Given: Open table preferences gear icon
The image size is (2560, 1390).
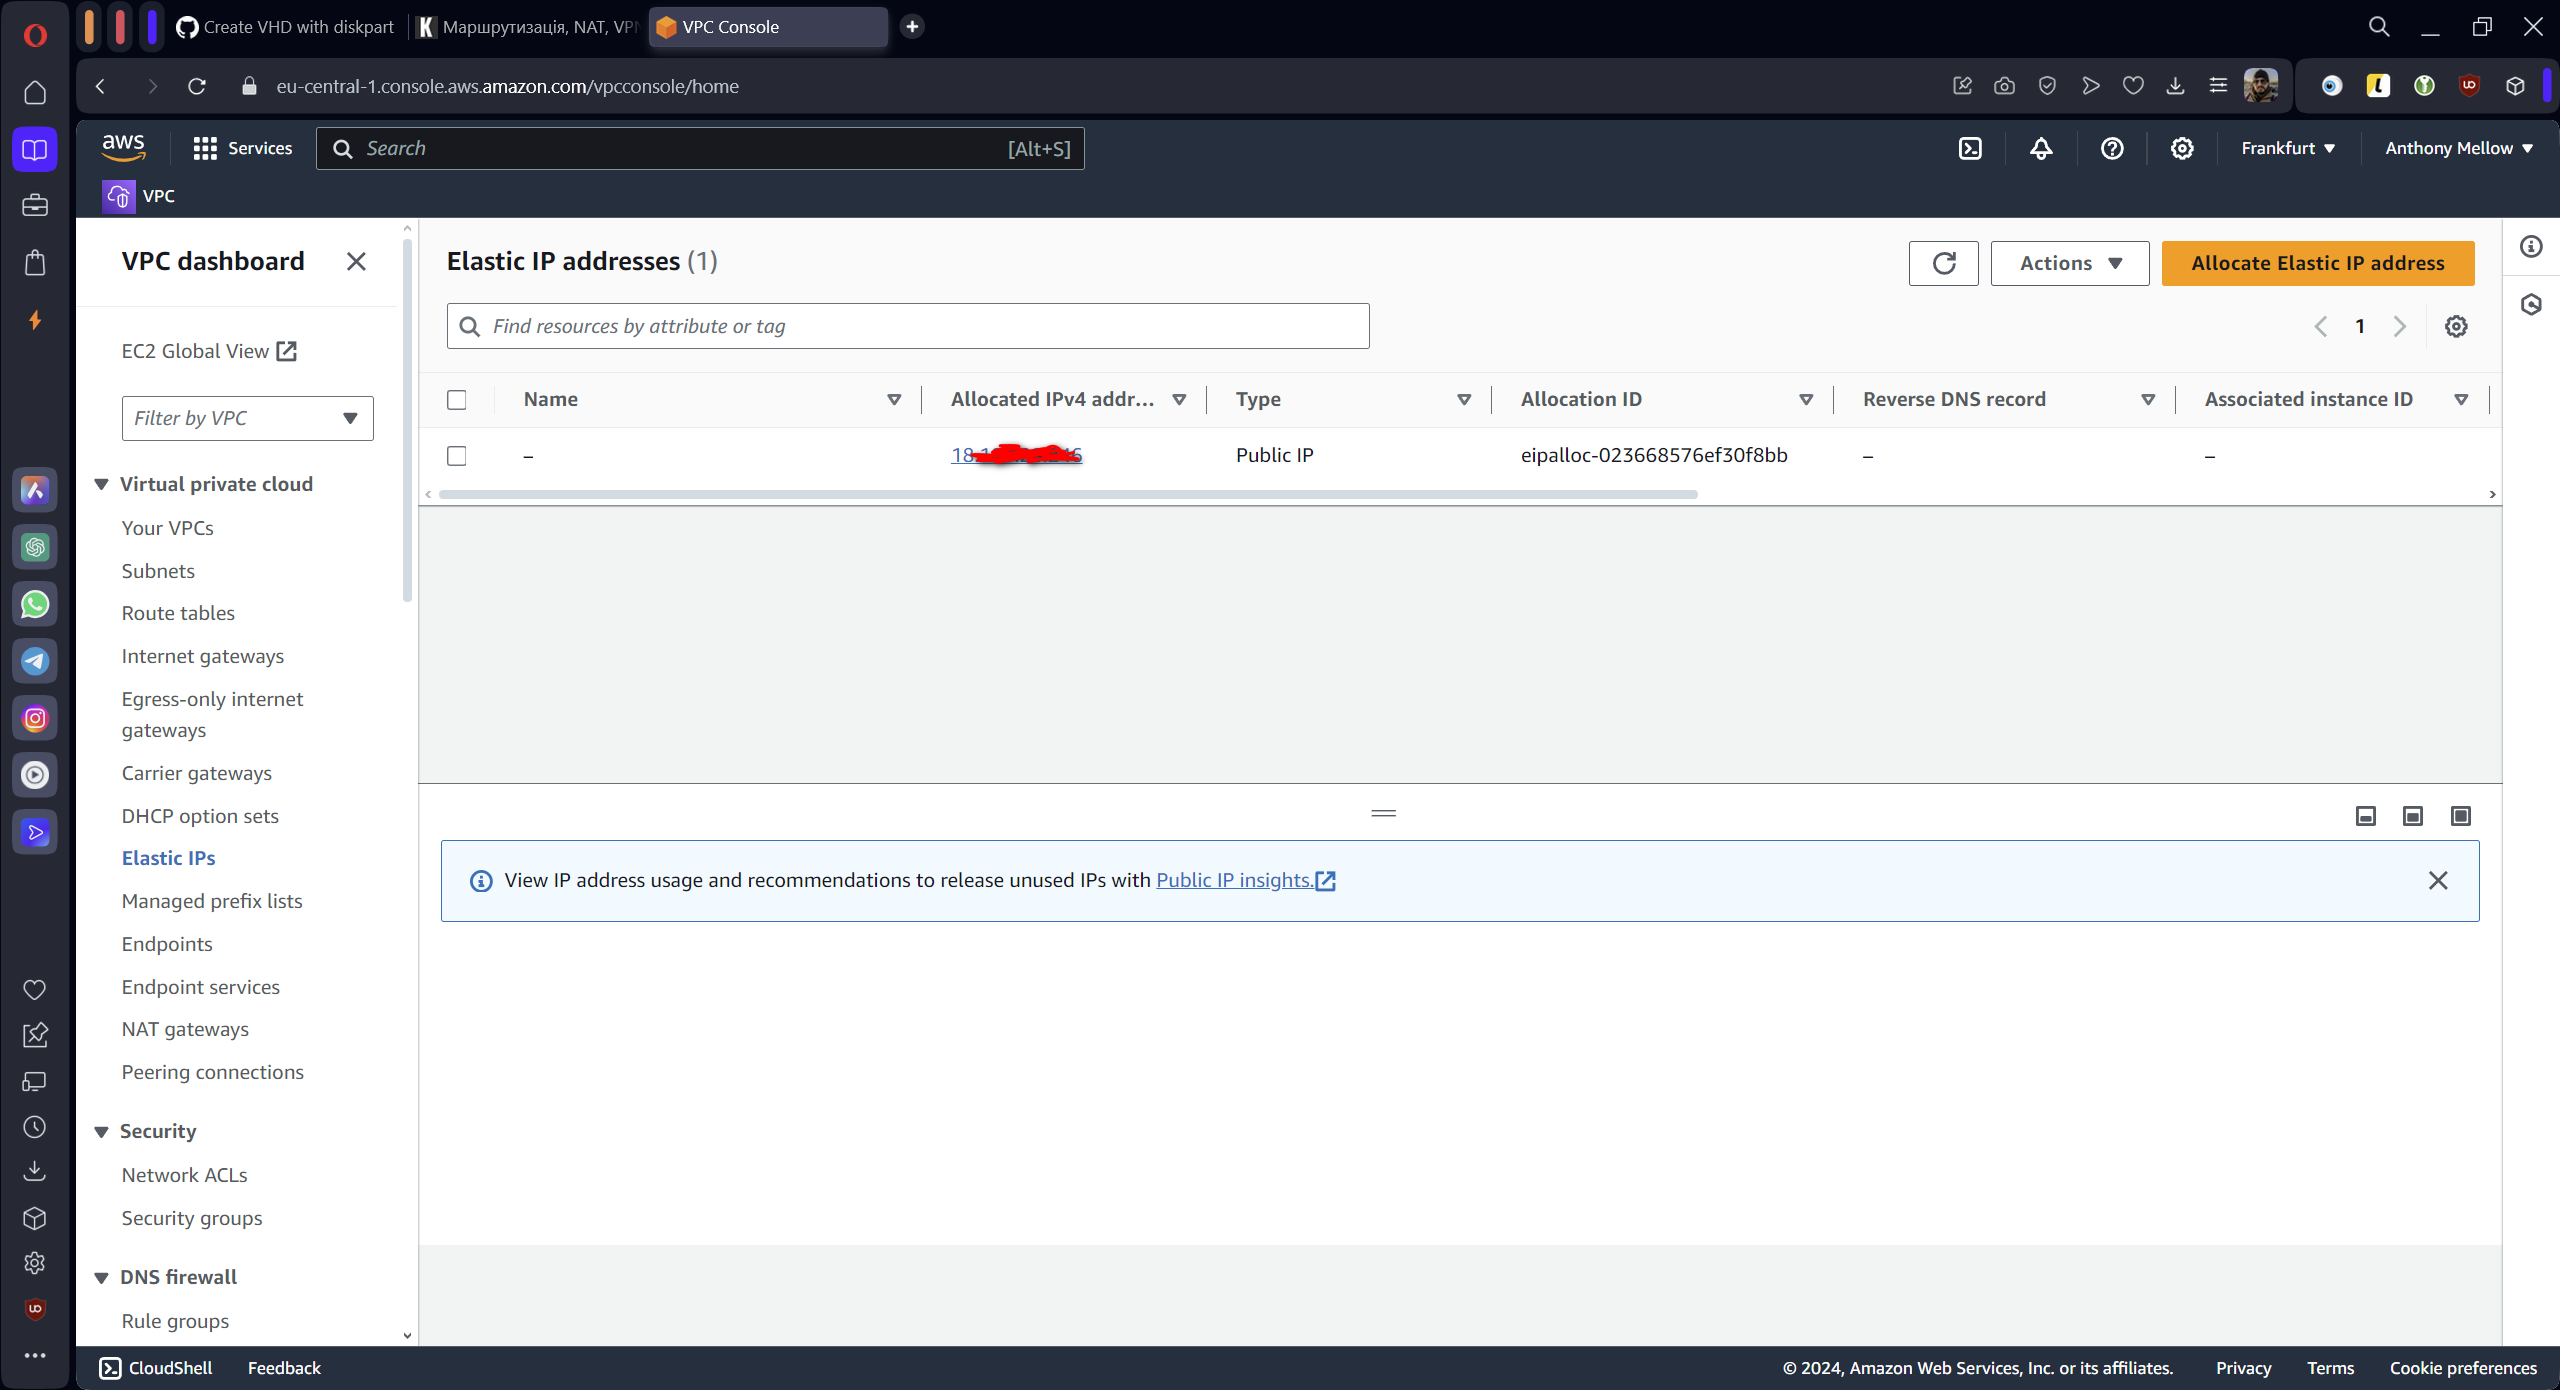Looking at the screenshot, I should pos(2455,326).
